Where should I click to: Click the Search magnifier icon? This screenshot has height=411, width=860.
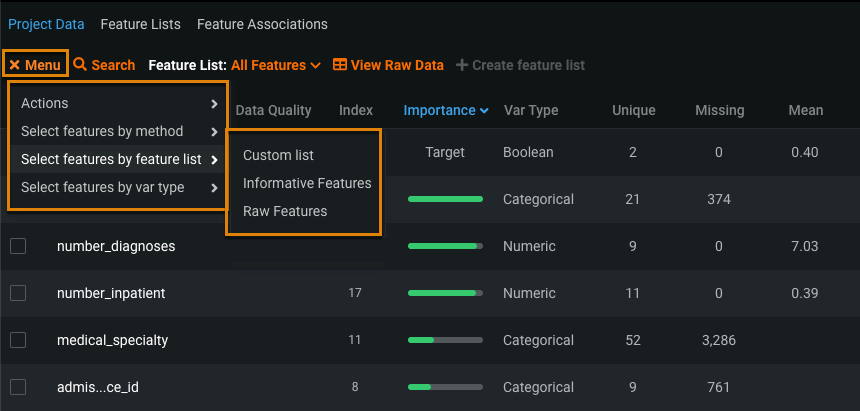[80, 65]
